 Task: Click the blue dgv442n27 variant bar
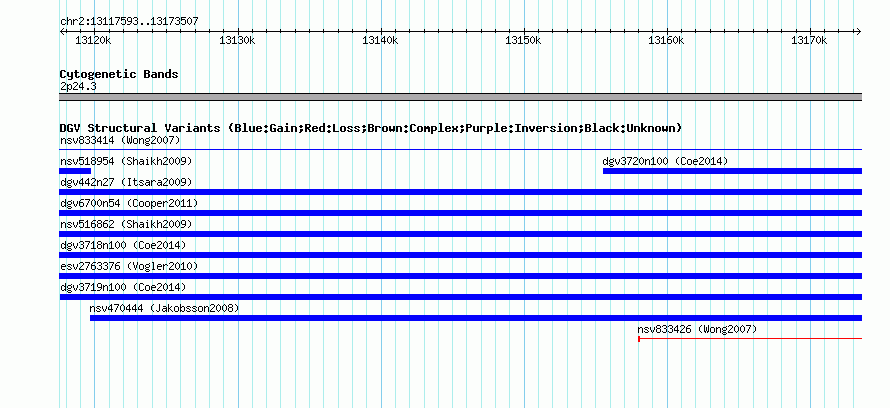click(460, 192)
